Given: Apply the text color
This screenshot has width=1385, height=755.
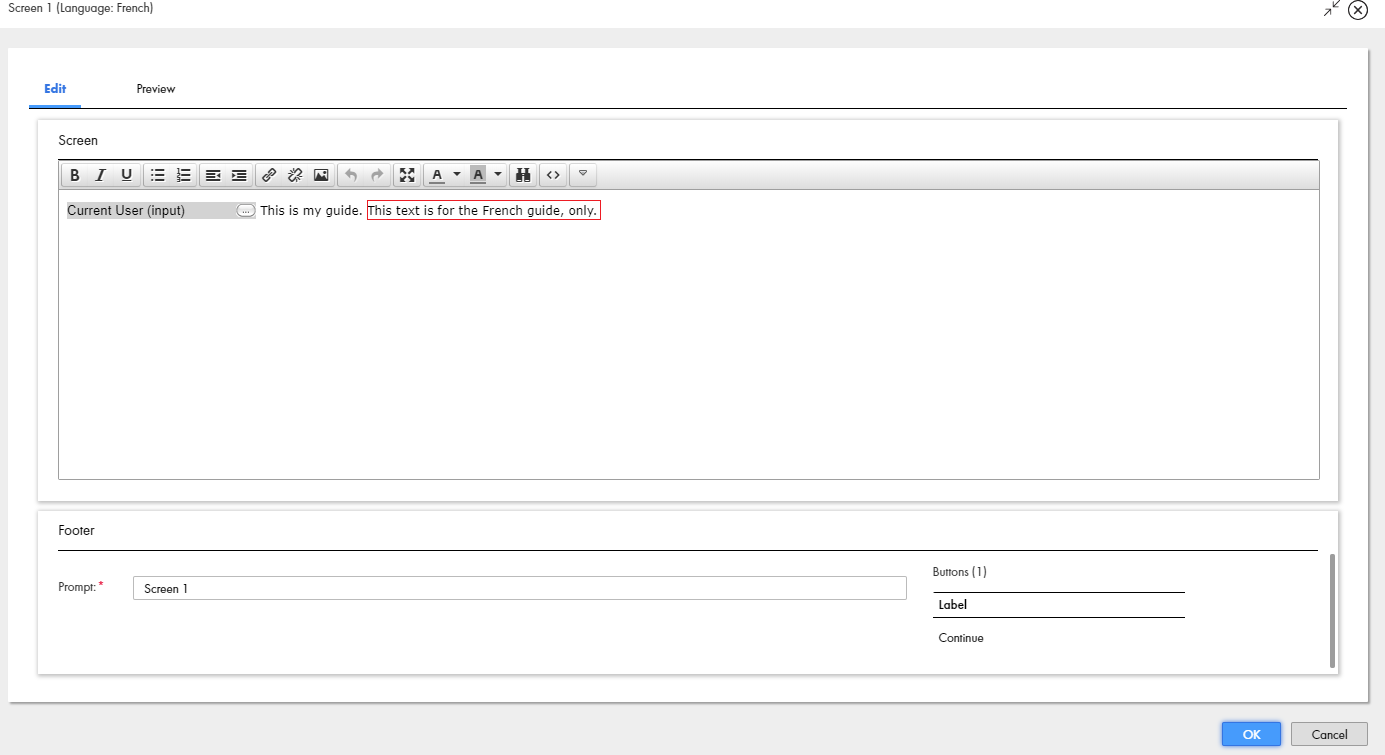Looking at the screenshot, I should click(x=437, y=175).
